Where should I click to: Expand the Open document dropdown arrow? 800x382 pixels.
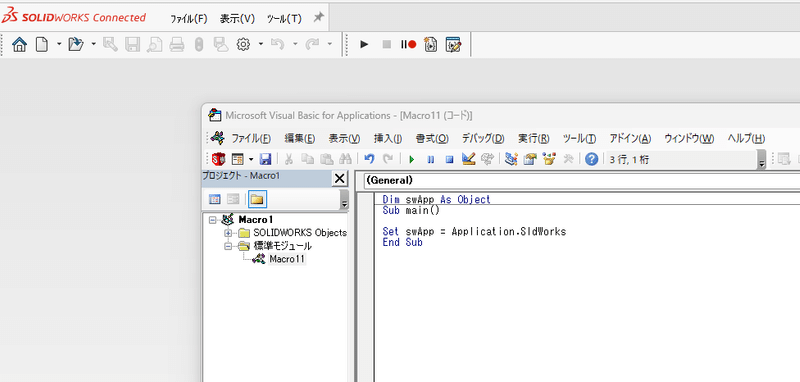tap(93, 44)
